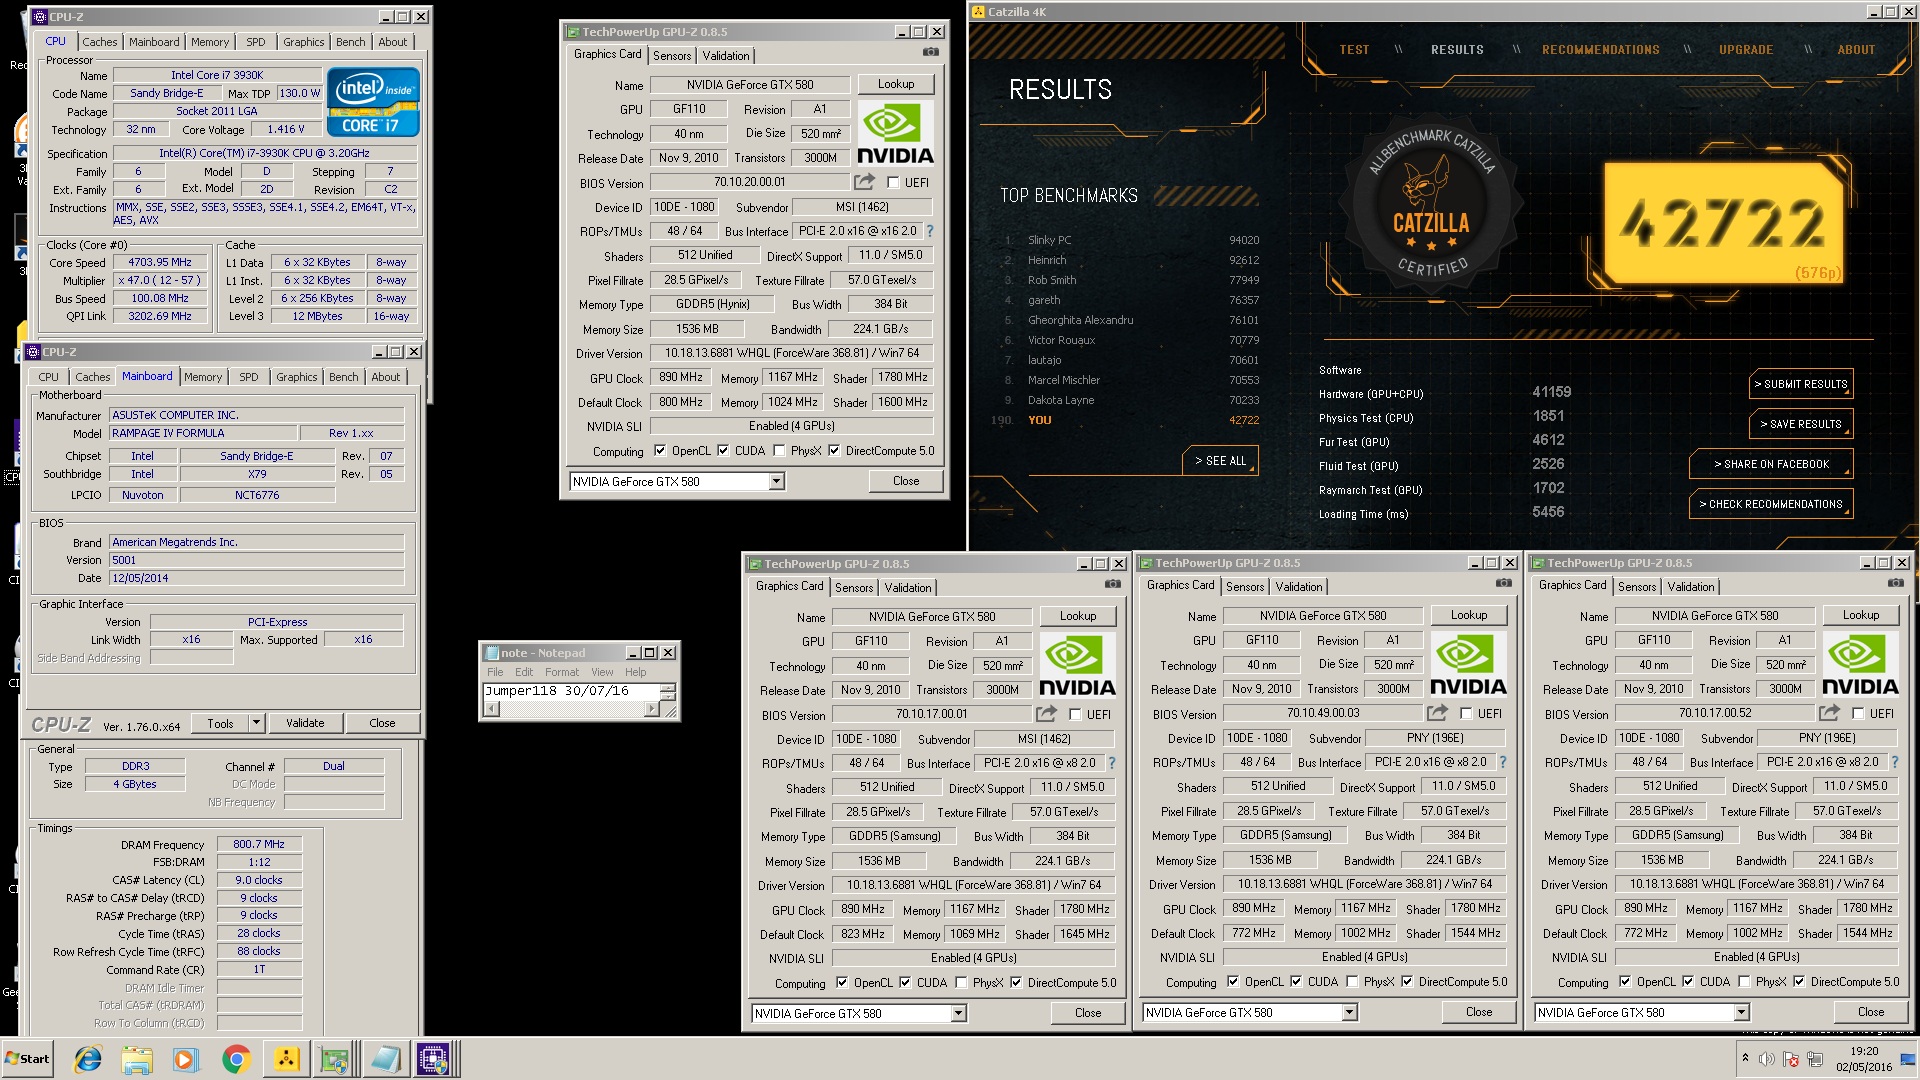Open Sensors tab in GPU-Z BIOS 70.10.20.00.01
The width and height of the screenshot is (1920, 1080).
point(672,56)
